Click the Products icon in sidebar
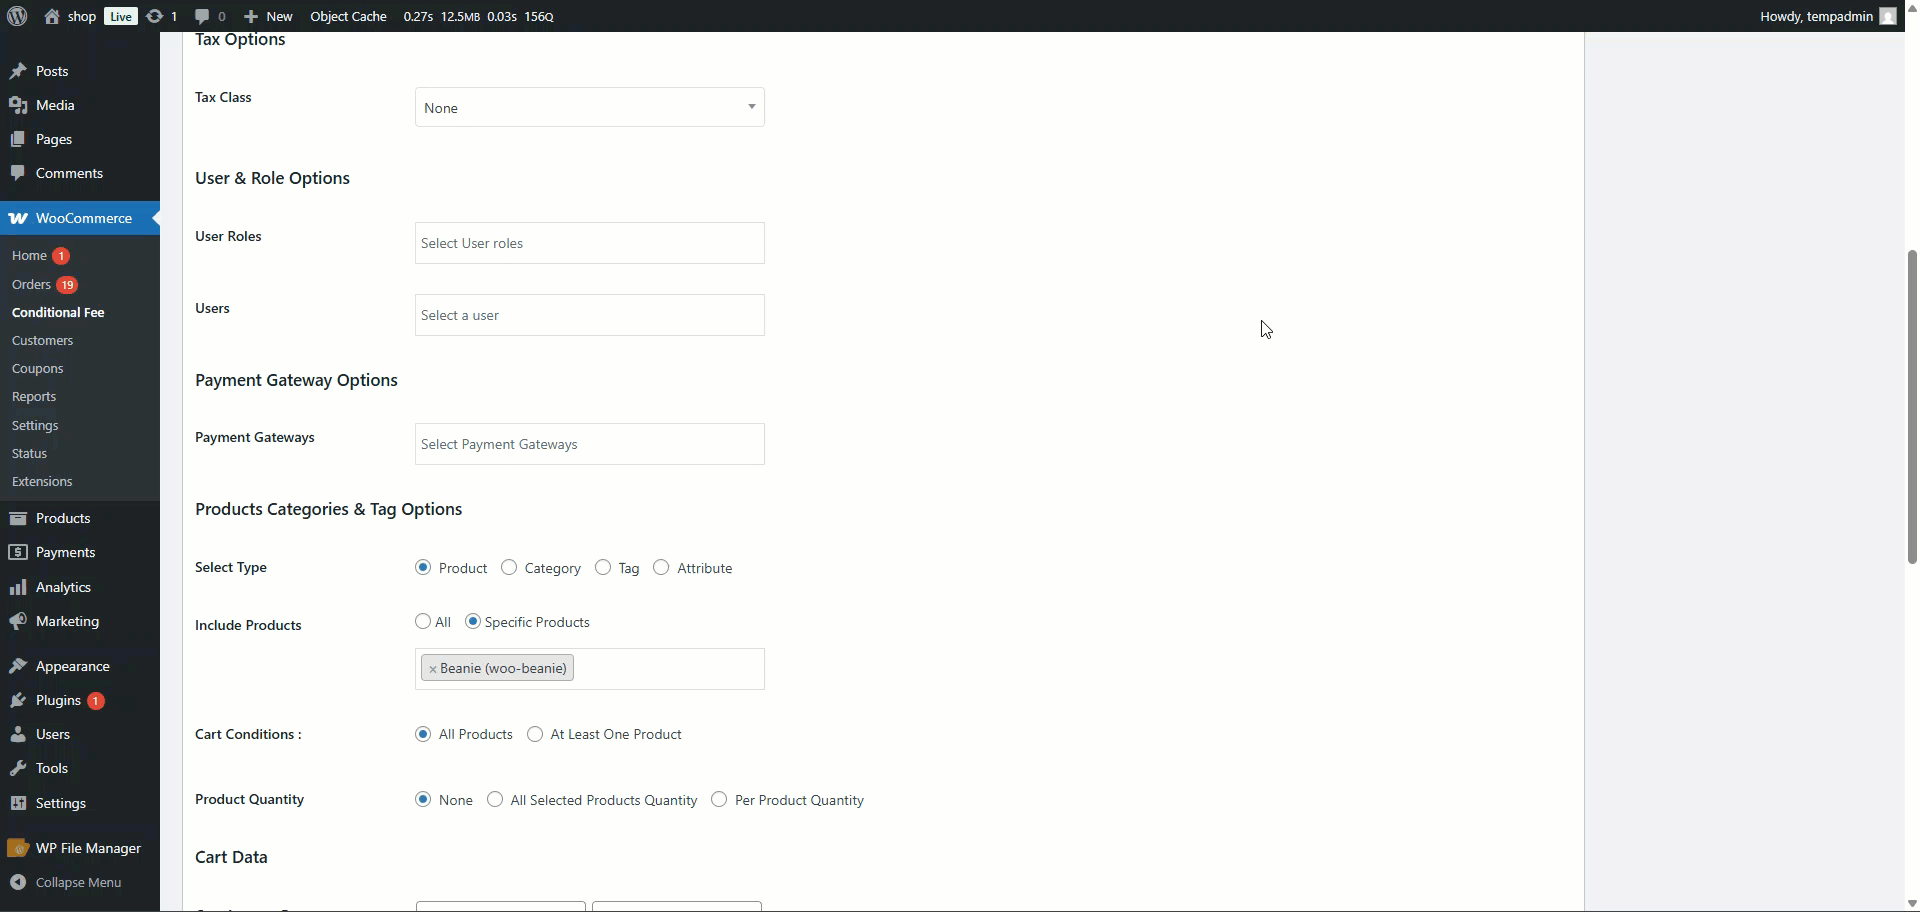Screen dimensions: 1920x912 [18, 518]
